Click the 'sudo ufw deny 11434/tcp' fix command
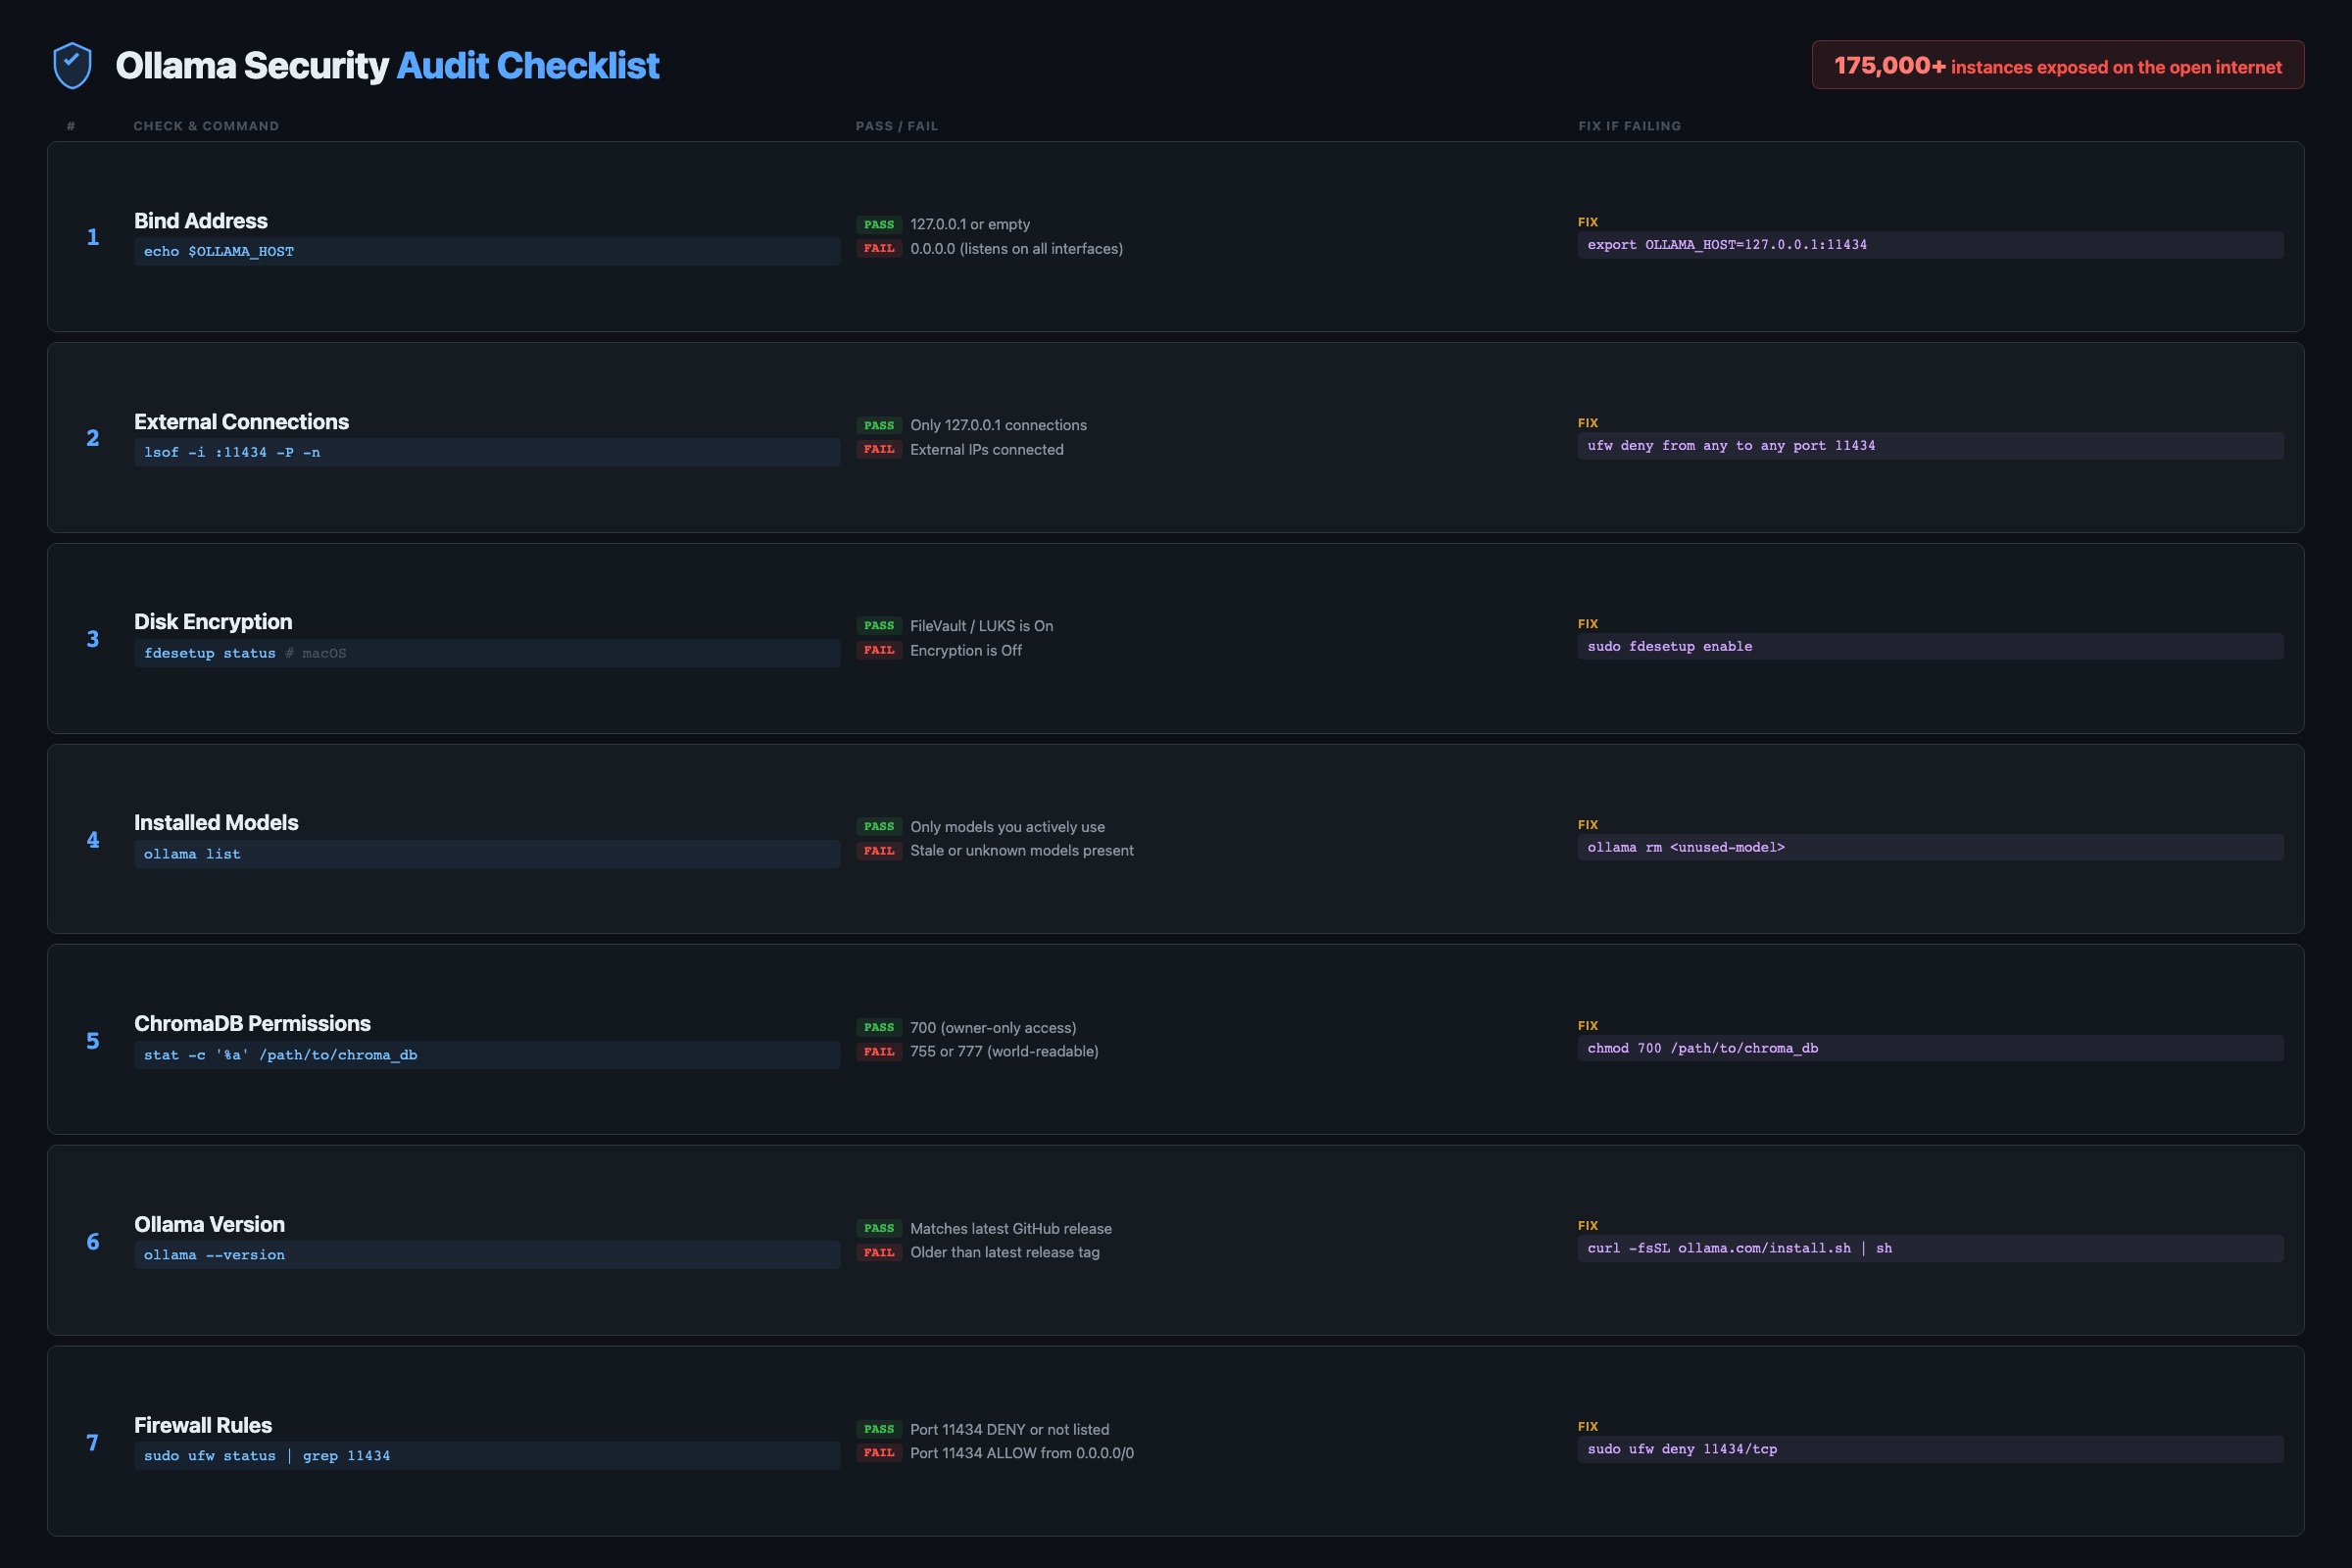Screen dimensions: 2352x1568 (x=1931, y=1450)
